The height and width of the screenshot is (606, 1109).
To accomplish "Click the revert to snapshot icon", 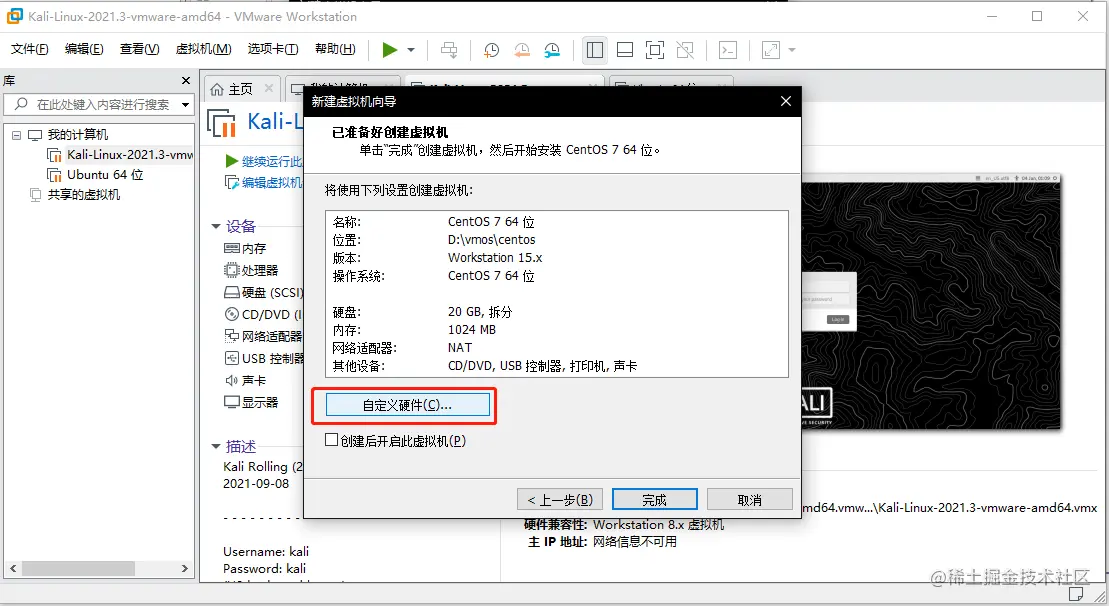I will pyautogui.click(x=521, y=49).
